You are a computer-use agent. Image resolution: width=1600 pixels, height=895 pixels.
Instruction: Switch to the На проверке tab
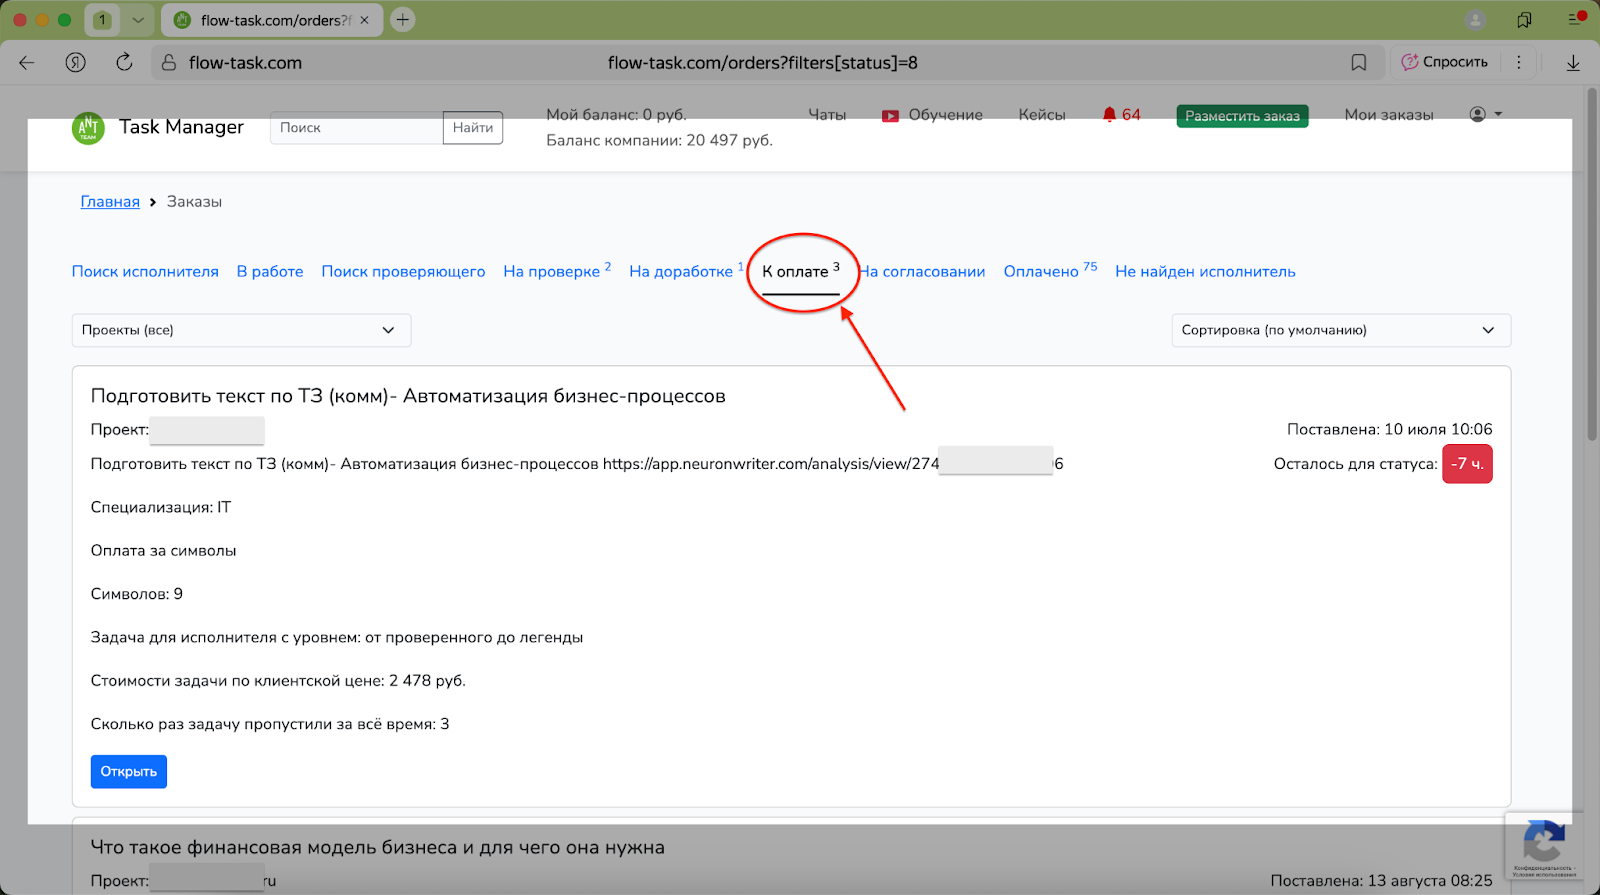(x=551, y=272)
